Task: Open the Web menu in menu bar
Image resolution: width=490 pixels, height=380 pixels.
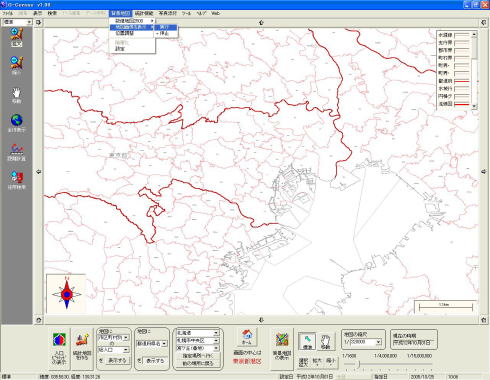Action: coord(215,13)
